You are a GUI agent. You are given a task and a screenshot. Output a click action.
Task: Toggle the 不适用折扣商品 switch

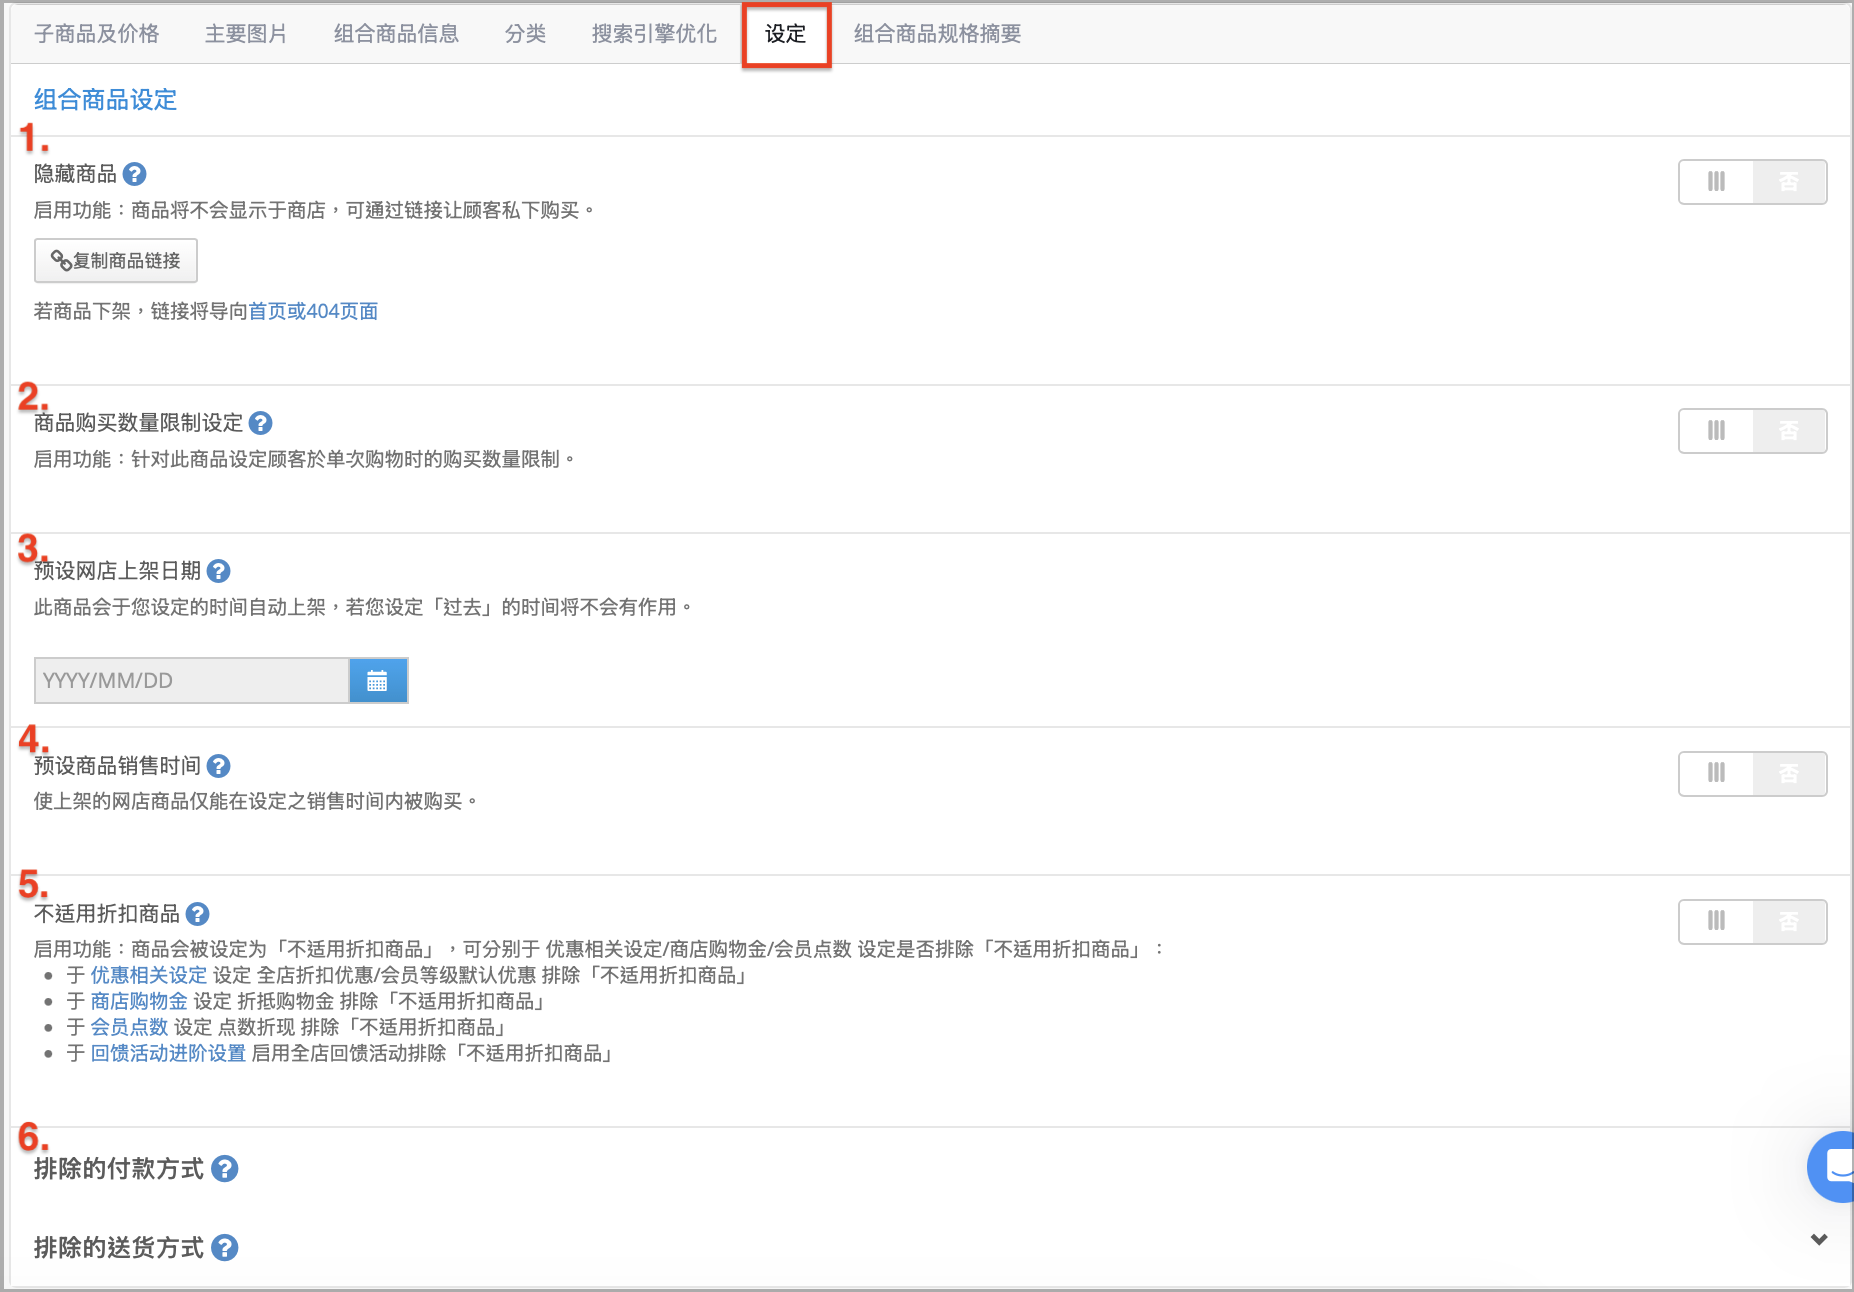(x=1752, y=922)
